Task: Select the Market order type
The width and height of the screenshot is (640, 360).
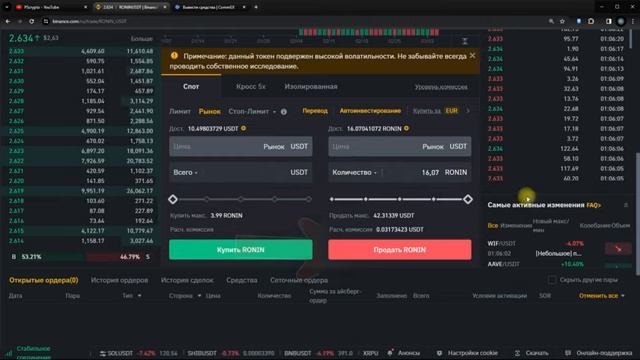Action: pyautogui.click(x=209, y=111)
